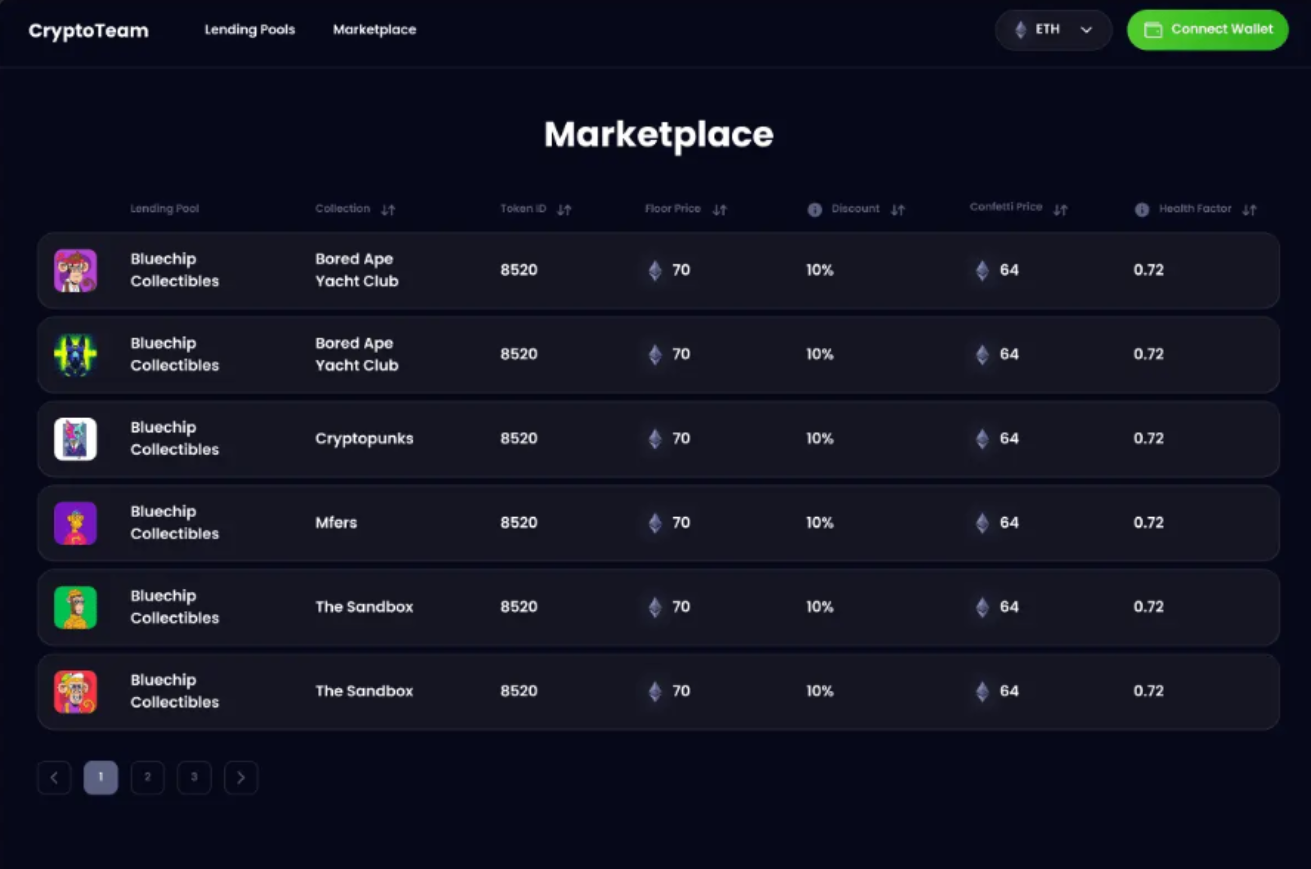The image size is (1311, 869).
Task: Click confetti price value 64 in Mfers row
Action: tap(1009, 523)
